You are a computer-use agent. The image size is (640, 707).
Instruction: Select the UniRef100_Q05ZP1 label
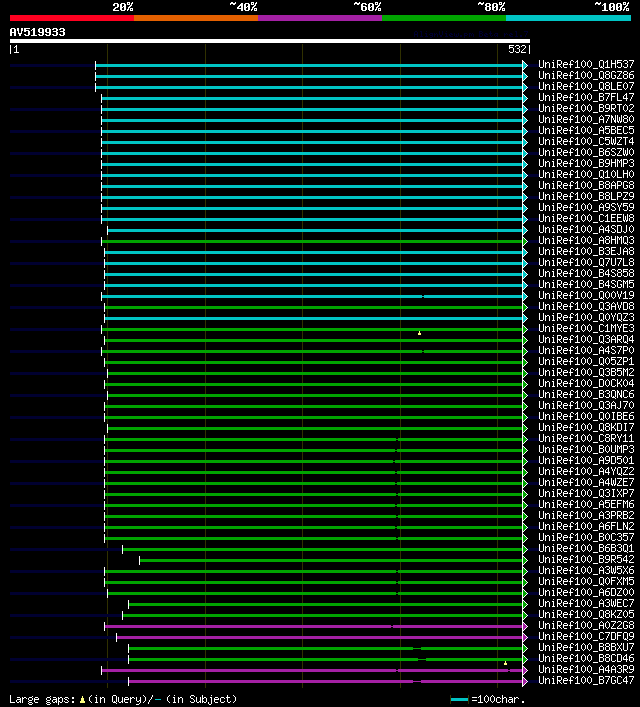[x=586, y=361]
